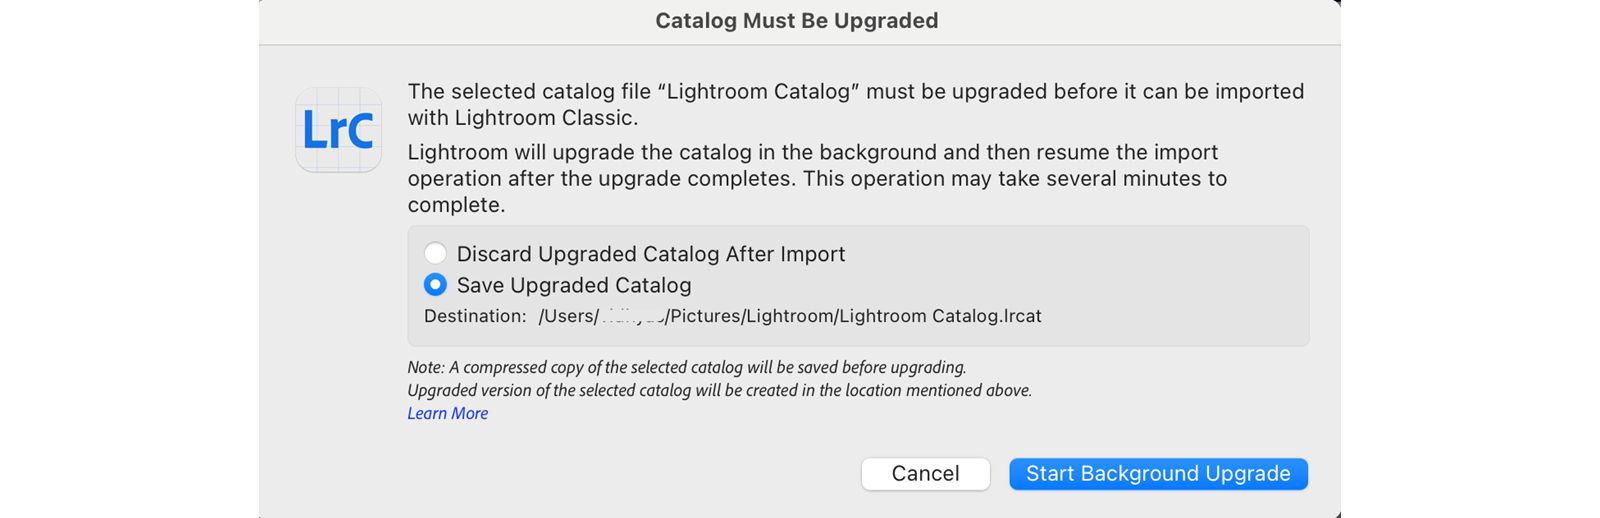Open the Learn More link
This screenshot has width=1600, height=518.
[x=447, y=414]
